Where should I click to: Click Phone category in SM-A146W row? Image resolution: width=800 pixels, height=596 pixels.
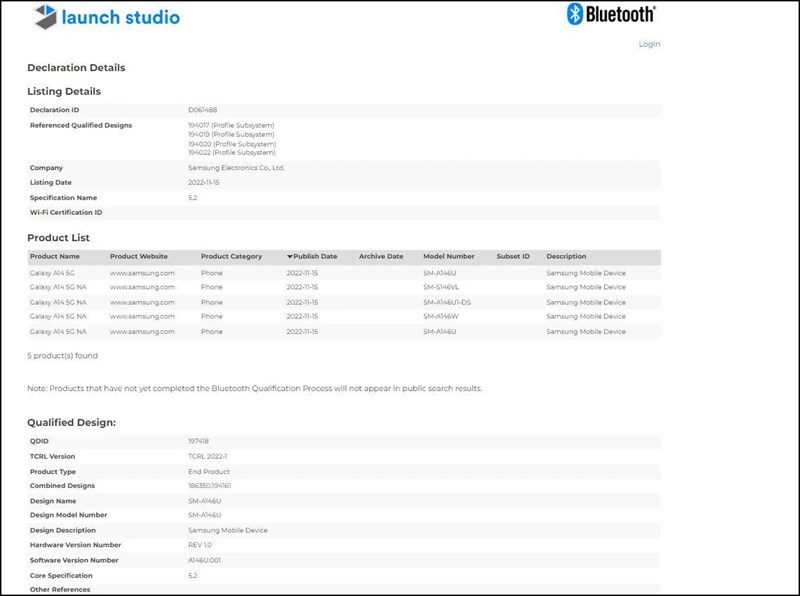tap(212, 316)
